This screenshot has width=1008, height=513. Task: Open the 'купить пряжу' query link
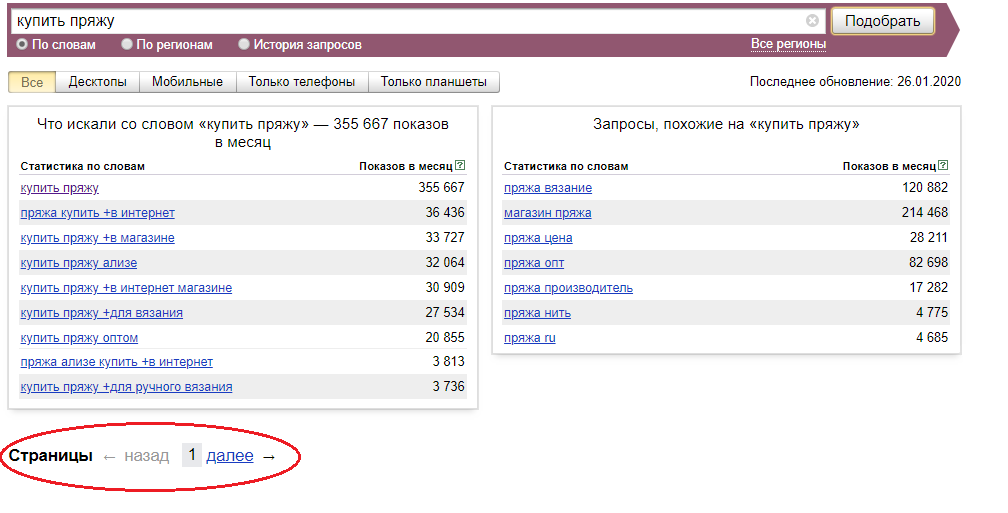point(60,188)
